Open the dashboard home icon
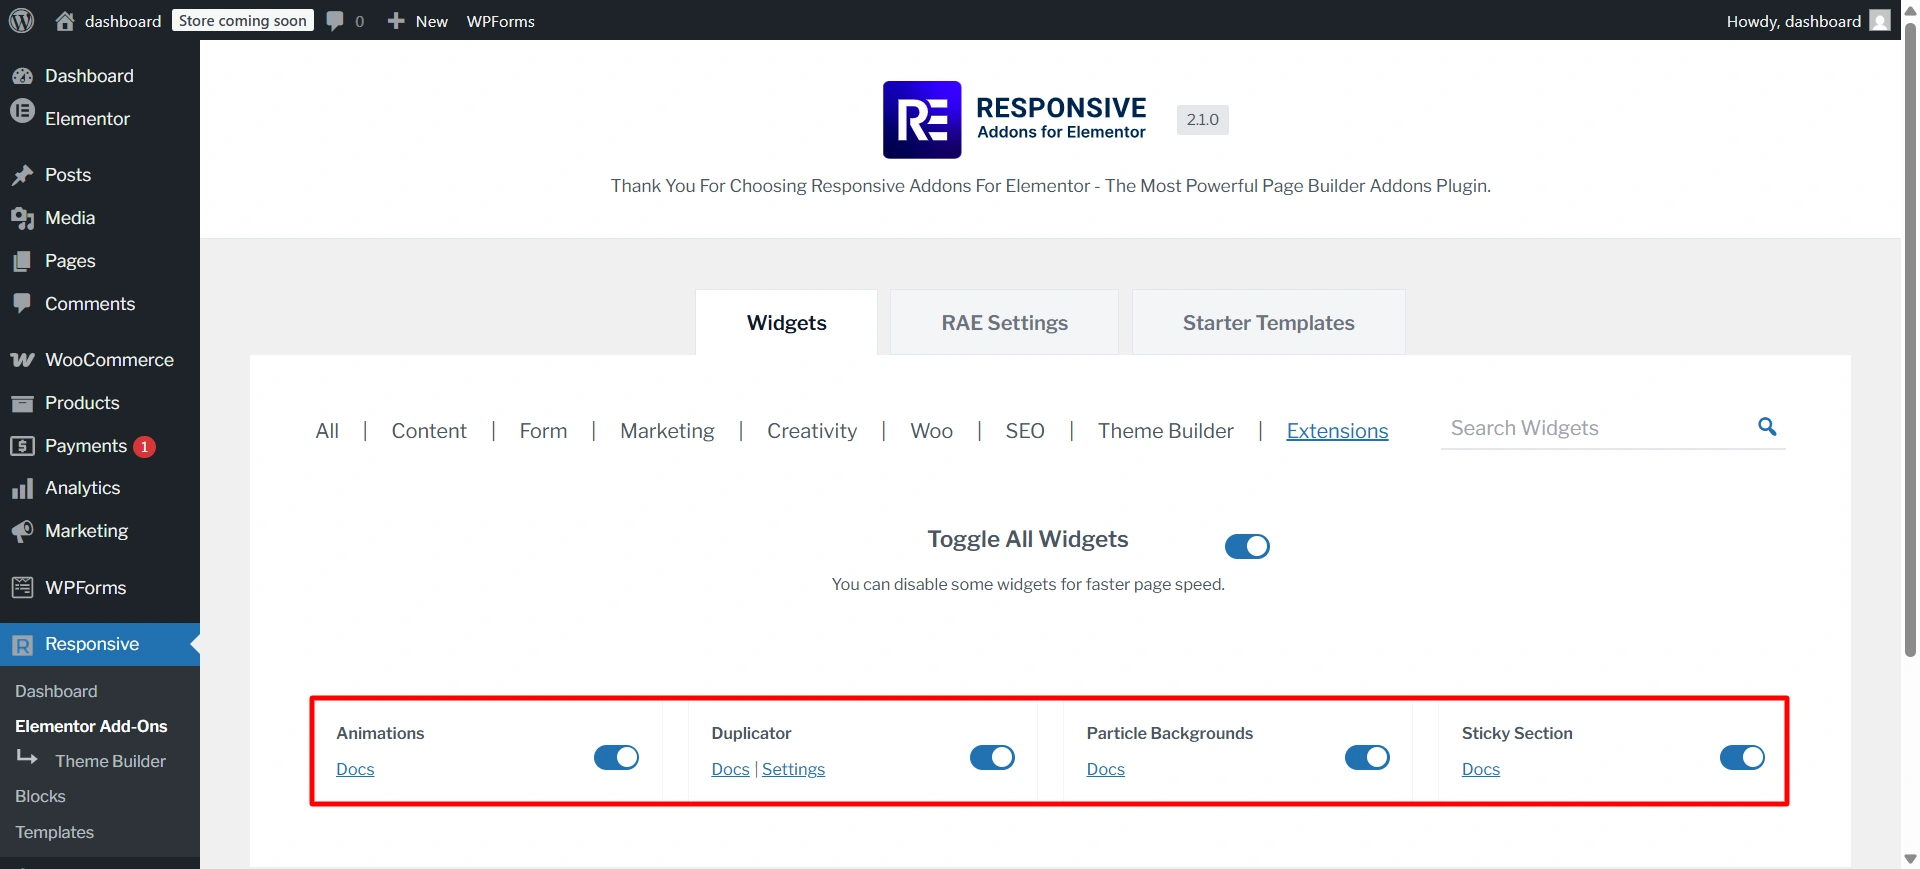This screenshot has width=1920, height=869. pos(65,21)
